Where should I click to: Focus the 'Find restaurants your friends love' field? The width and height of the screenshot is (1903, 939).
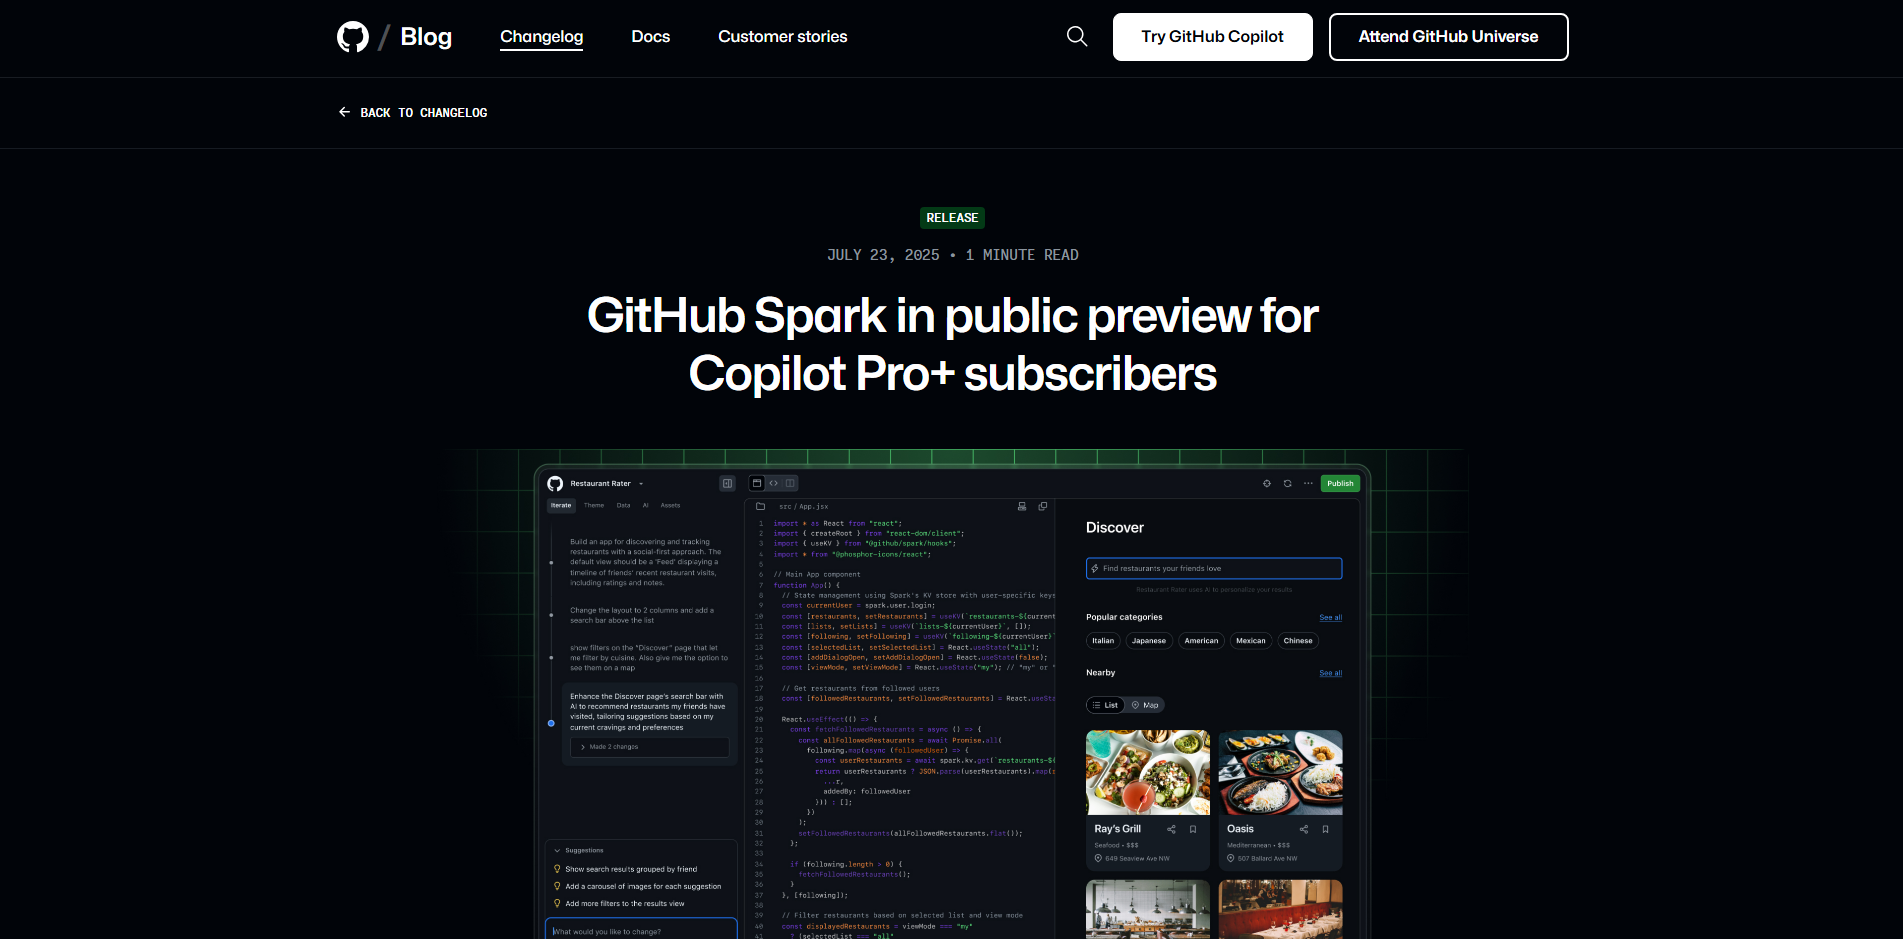[x=1214, y=569]
